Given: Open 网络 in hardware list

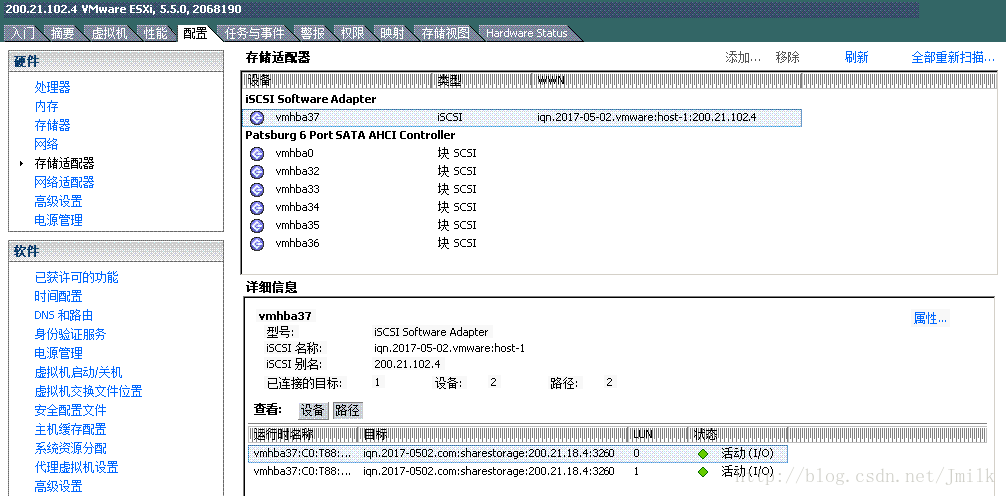Looking at the screenshot, I should 46,144.
